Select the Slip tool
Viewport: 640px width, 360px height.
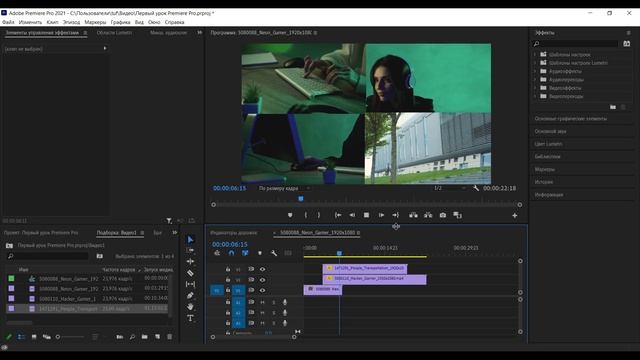click(x=190, y=284)
